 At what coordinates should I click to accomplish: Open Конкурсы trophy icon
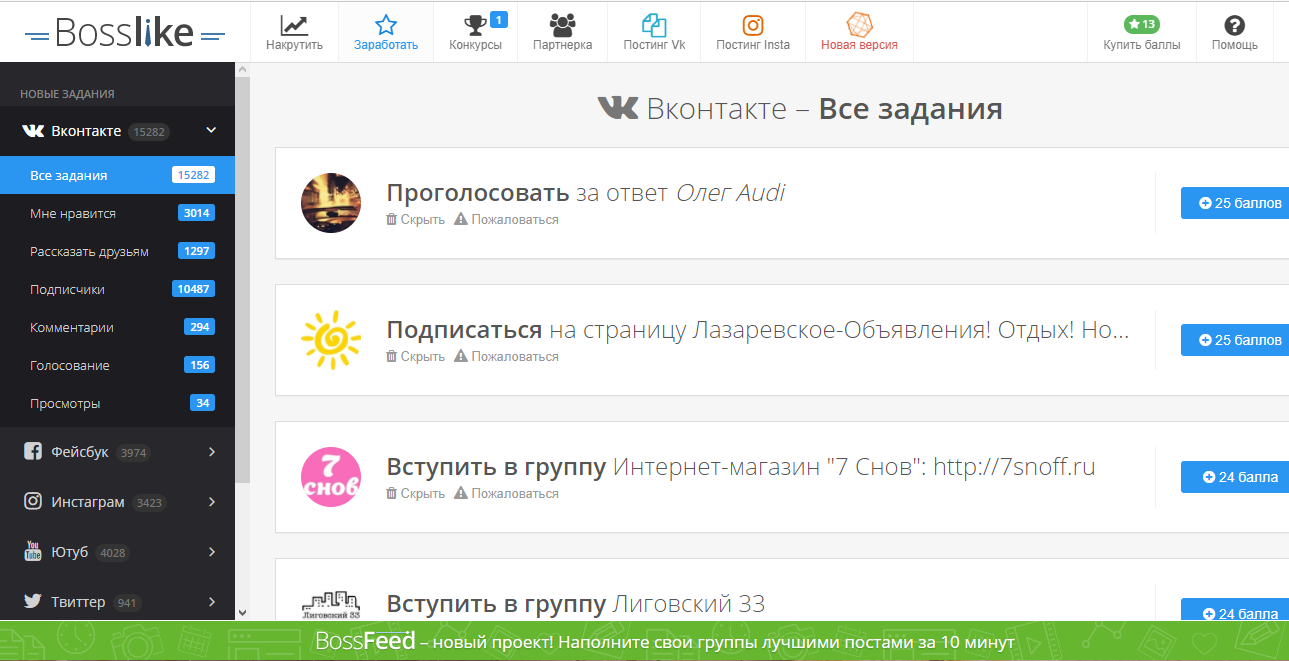coord(475,25)
